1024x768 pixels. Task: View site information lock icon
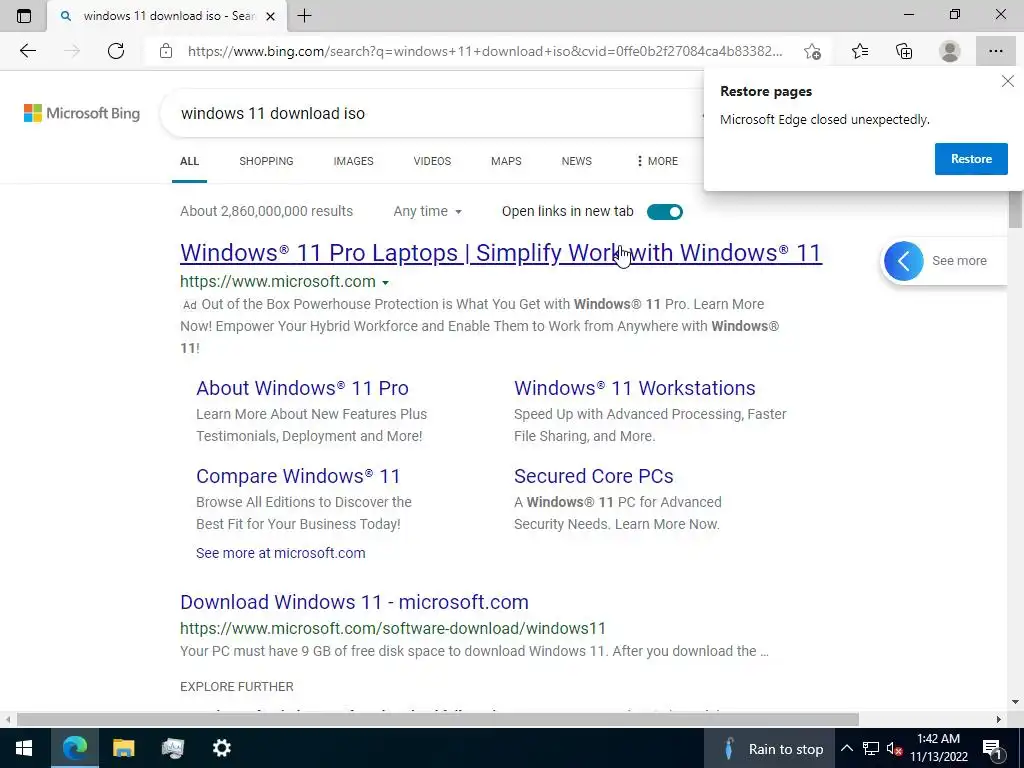pyautogui.click(x=166, y=51)
